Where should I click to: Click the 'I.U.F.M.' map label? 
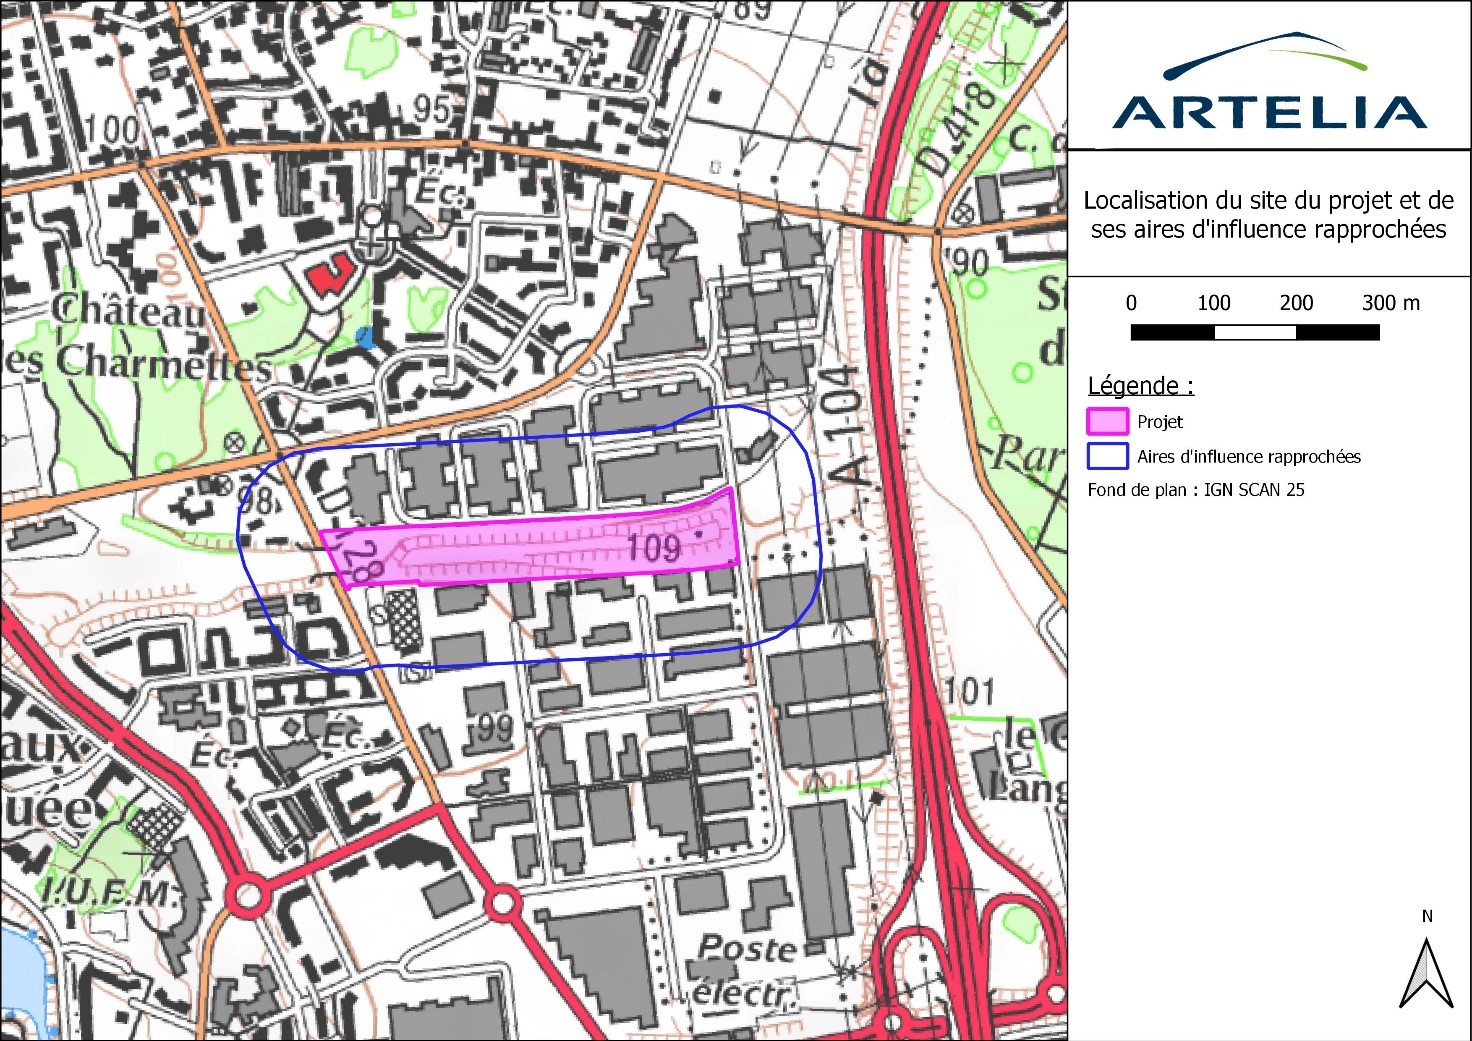110,893
